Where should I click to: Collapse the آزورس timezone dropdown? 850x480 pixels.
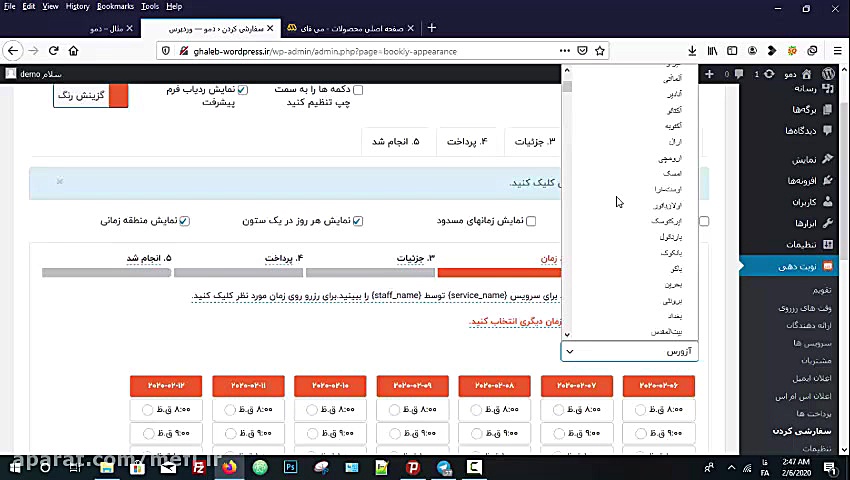pyautogui.click(x=629, y=351)
